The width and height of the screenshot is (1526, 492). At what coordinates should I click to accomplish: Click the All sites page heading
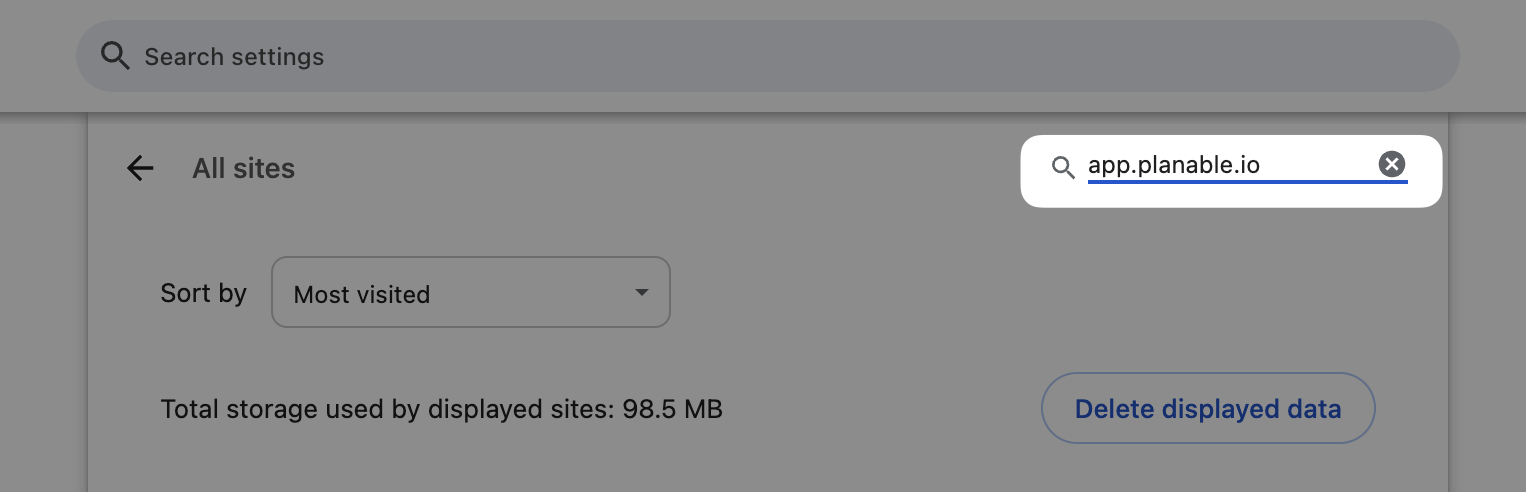click(243, 168)
